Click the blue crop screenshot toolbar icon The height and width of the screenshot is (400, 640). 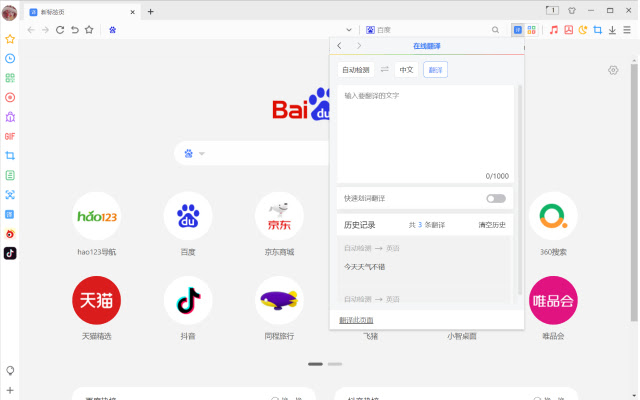tap(598, 30)
